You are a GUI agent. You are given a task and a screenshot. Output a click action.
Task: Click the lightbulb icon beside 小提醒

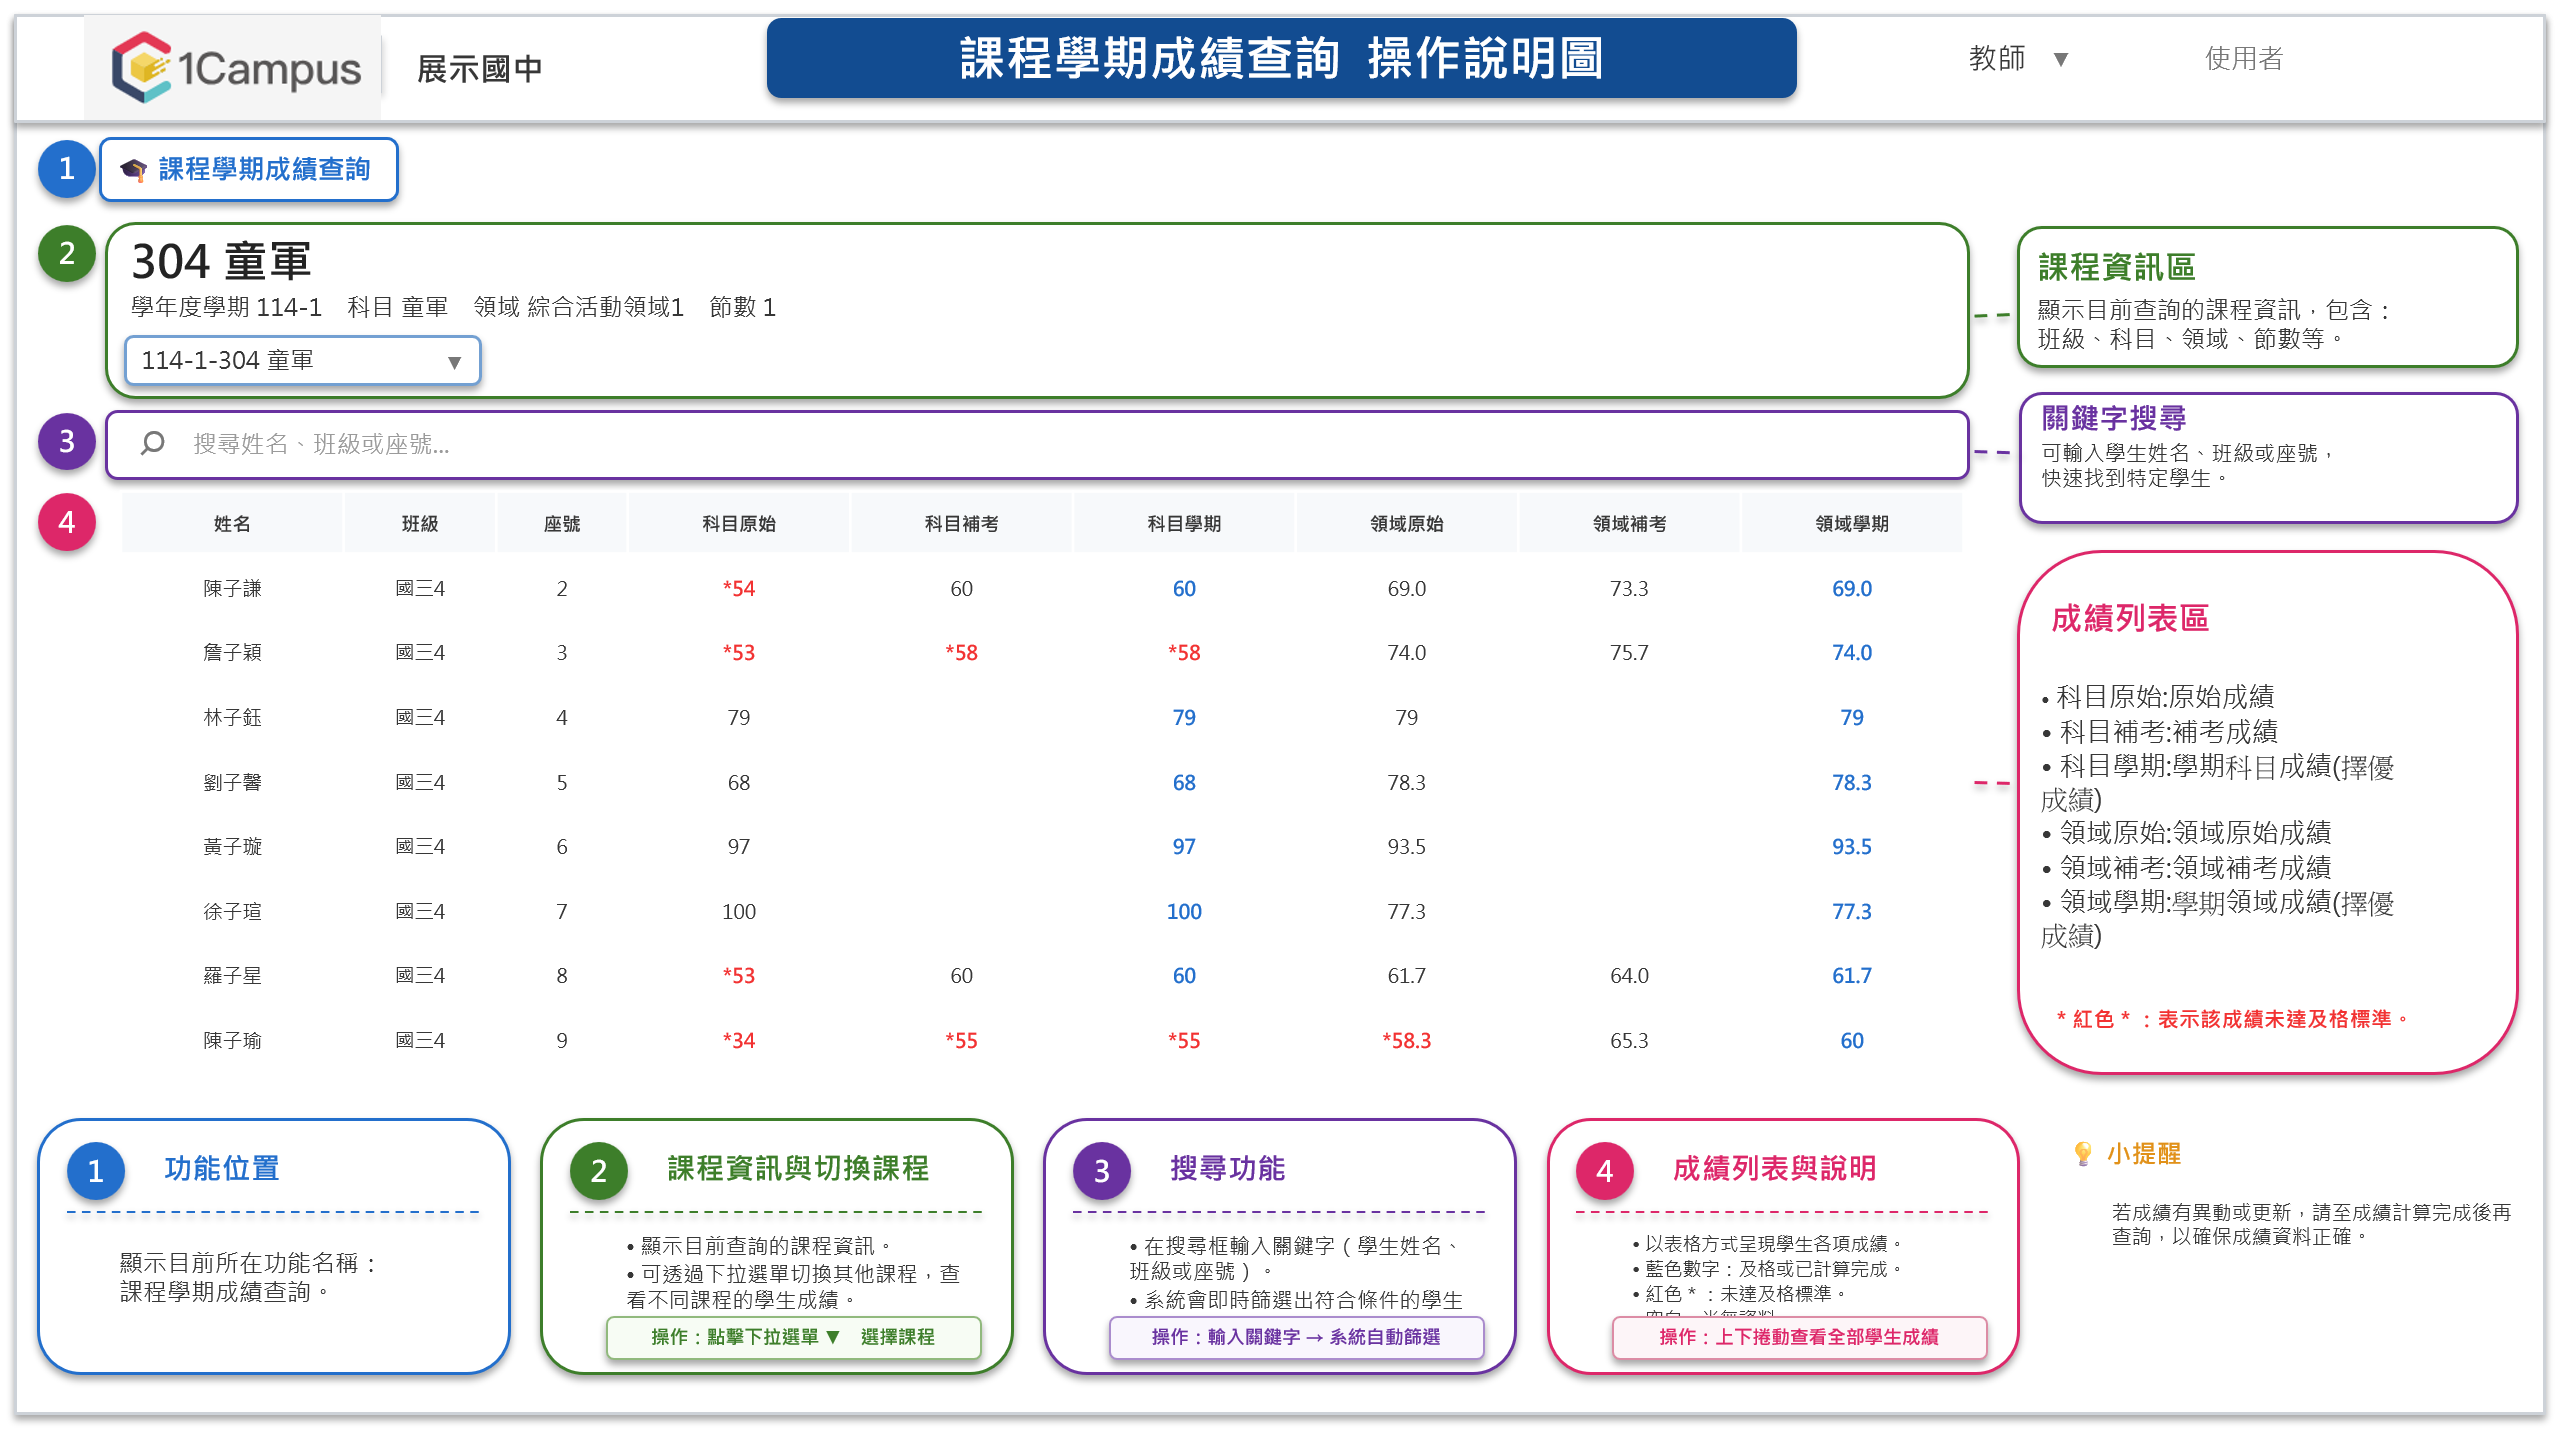(x=2083, y=1153)
